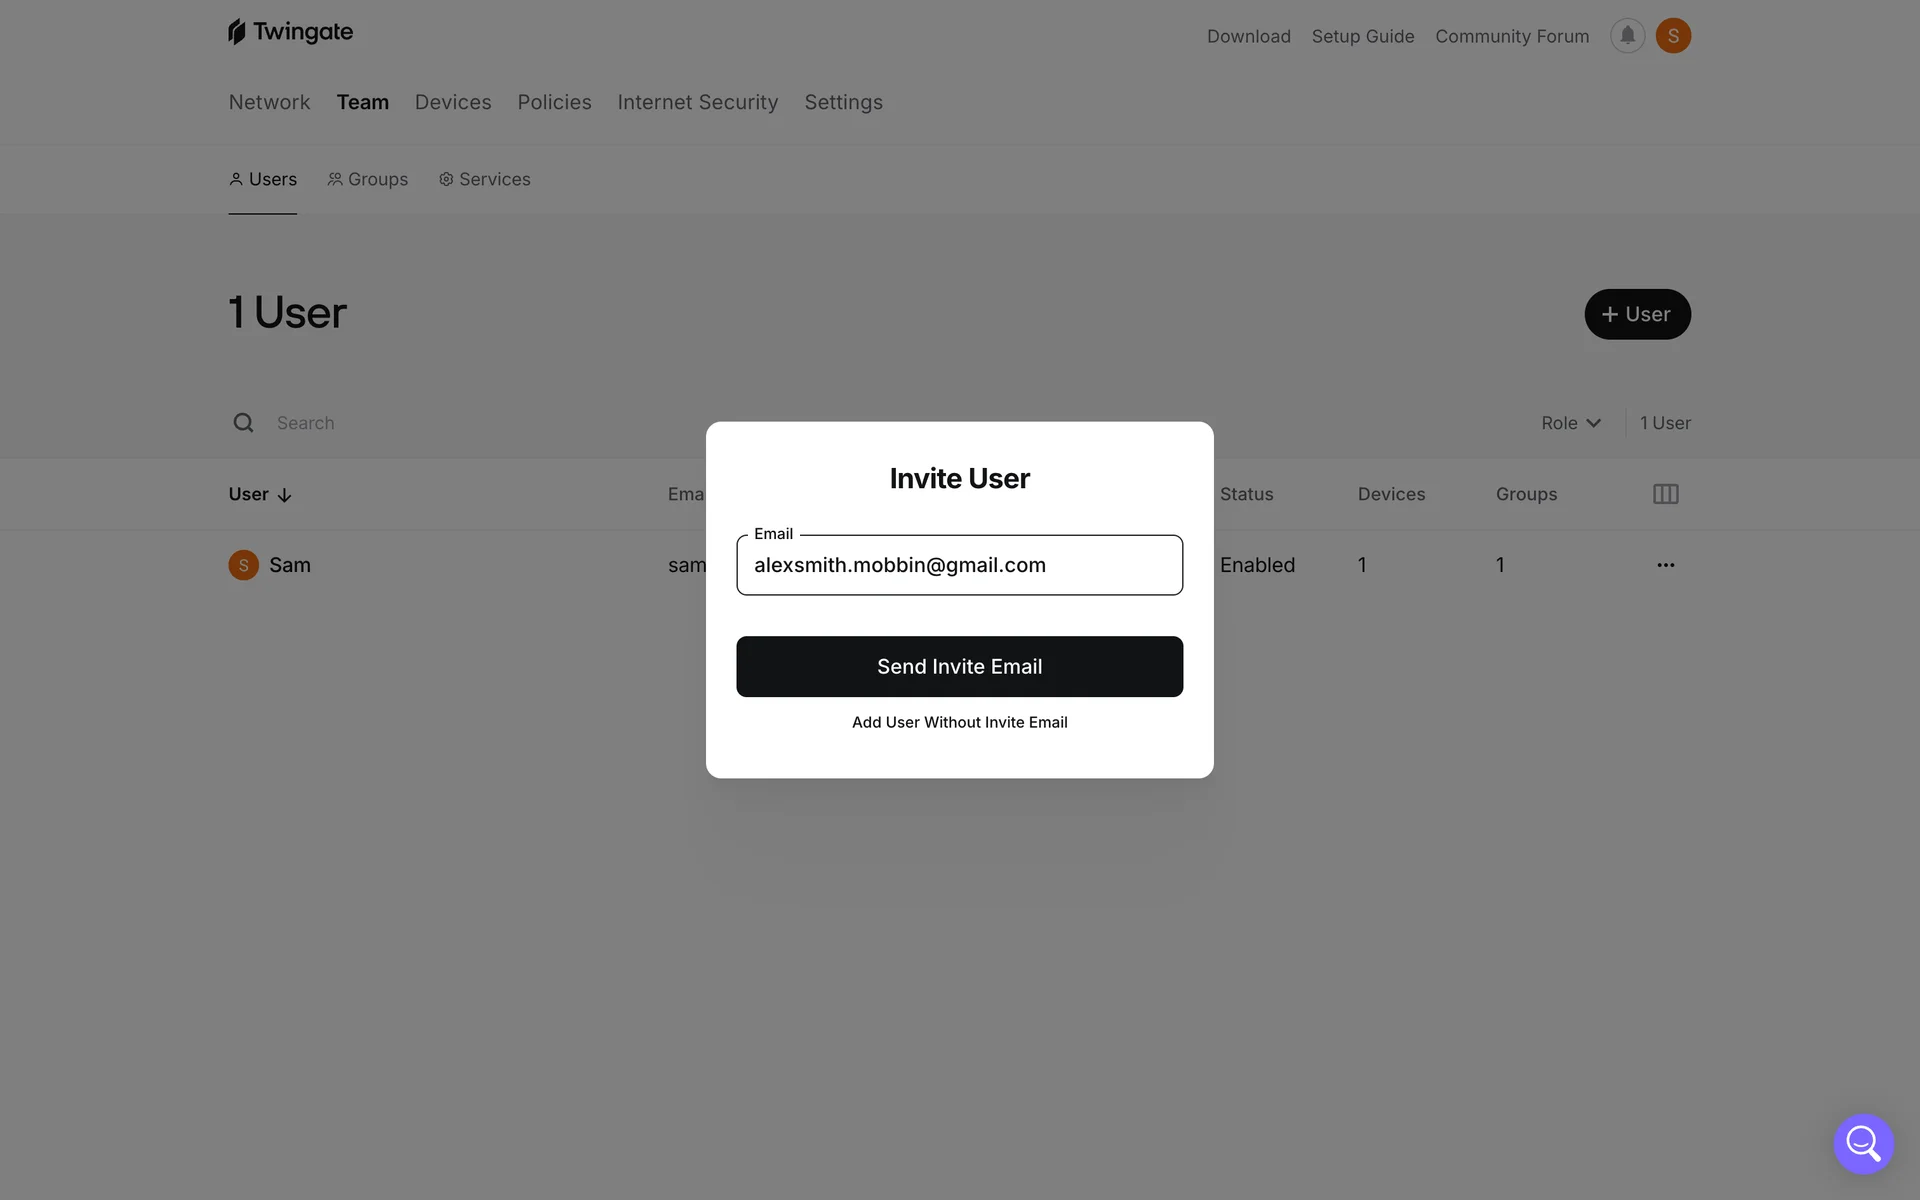The width and height of the screenshot is (1920, 1200).
Task: Open the Devices menu
Action: pos(453,102)
